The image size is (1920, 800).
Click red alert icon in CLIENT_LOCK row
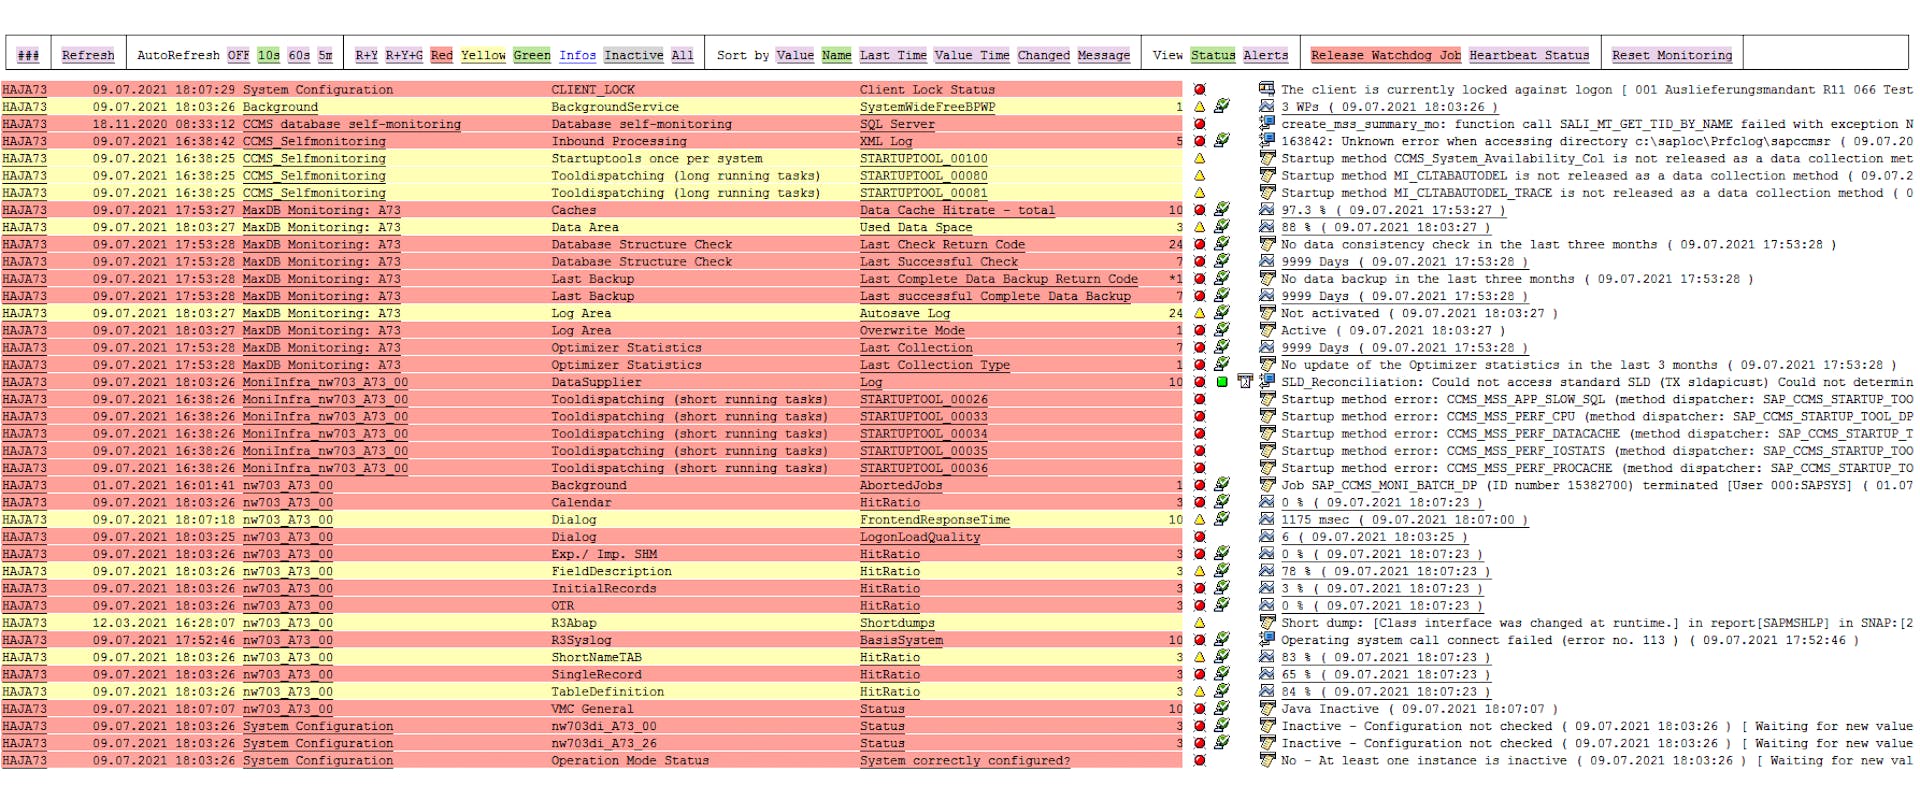[x=1199, y=90]
